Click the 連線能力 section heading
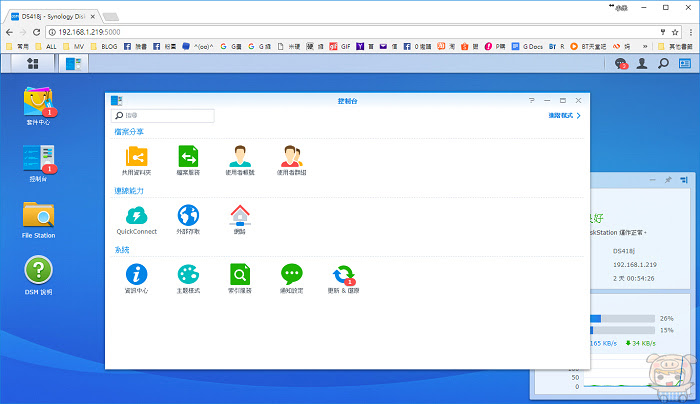This screenshot has height=404, width=700. [129, 191]
